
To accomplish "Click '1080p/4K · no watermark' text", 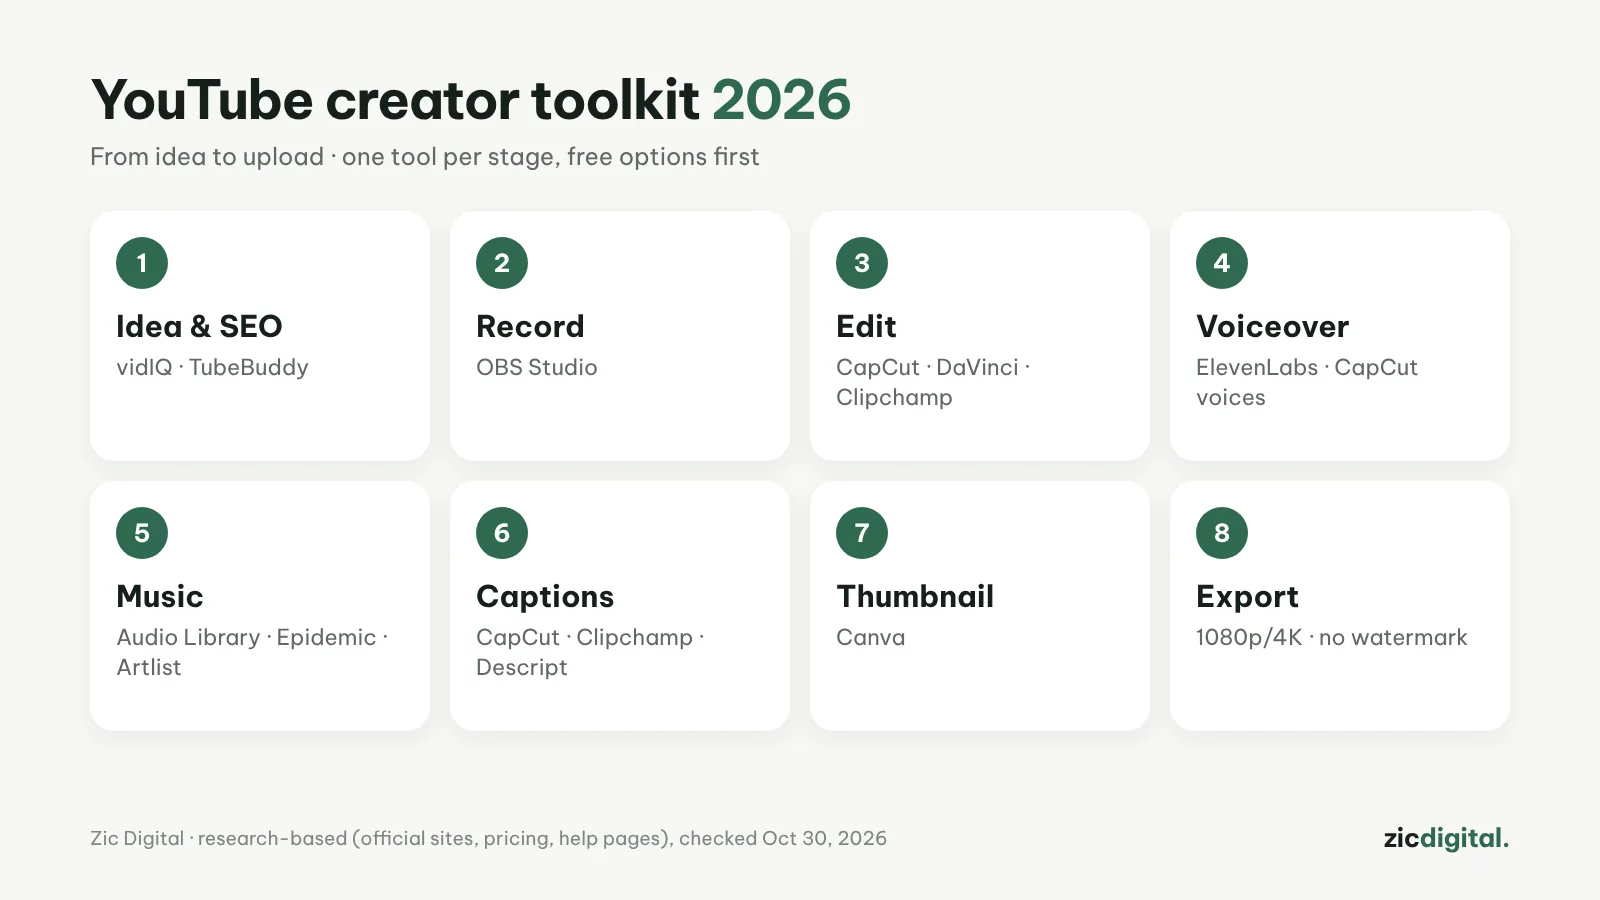I will (x=1331, y=637).
